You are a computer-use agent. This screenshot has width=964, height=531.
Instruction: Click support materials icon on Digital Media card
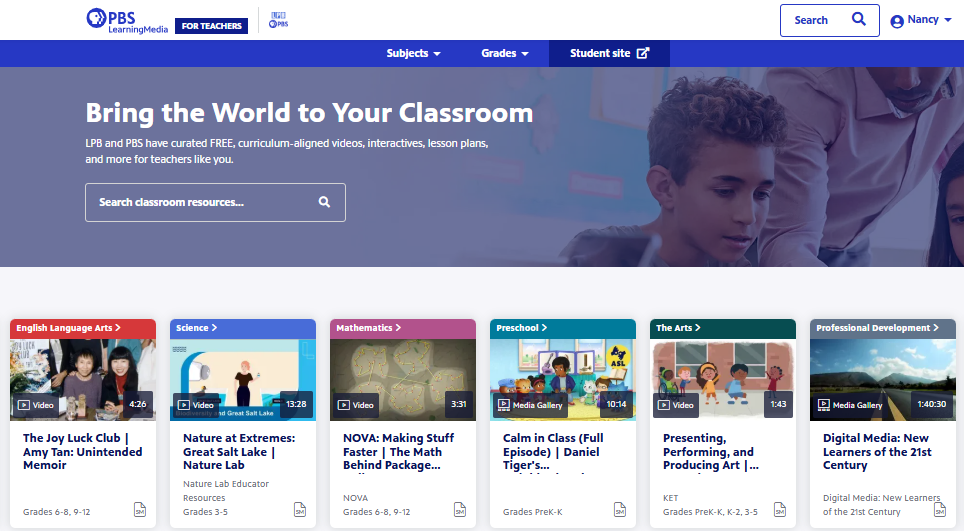939,509
